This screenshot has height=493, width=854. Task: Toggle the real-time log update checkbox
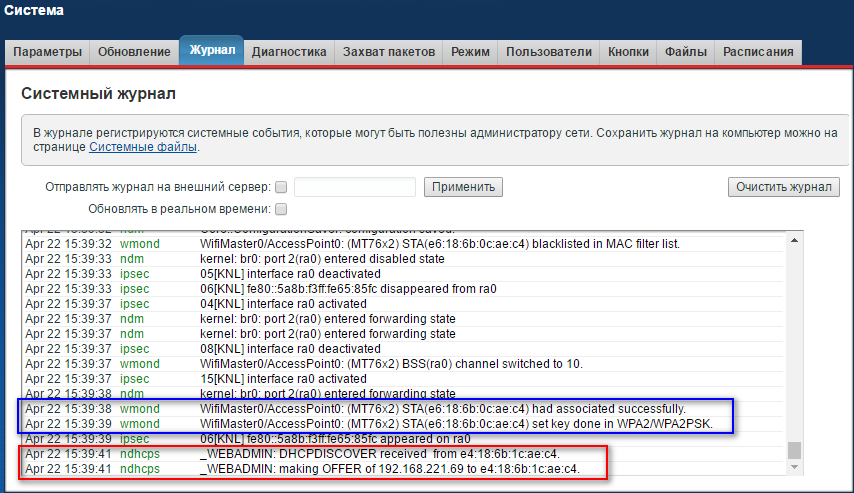coord(281,209)
